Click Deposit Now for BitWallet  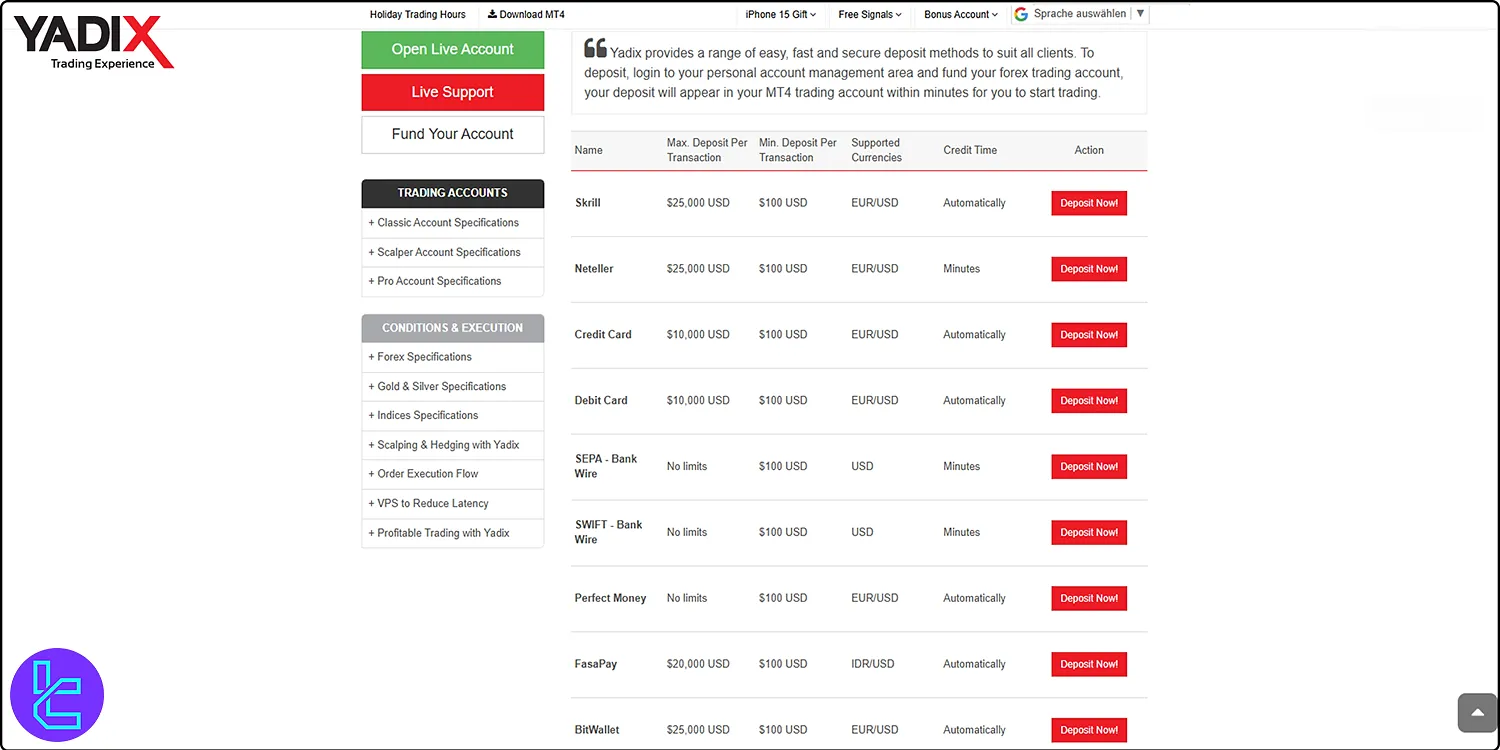[x=1089, y=730]
